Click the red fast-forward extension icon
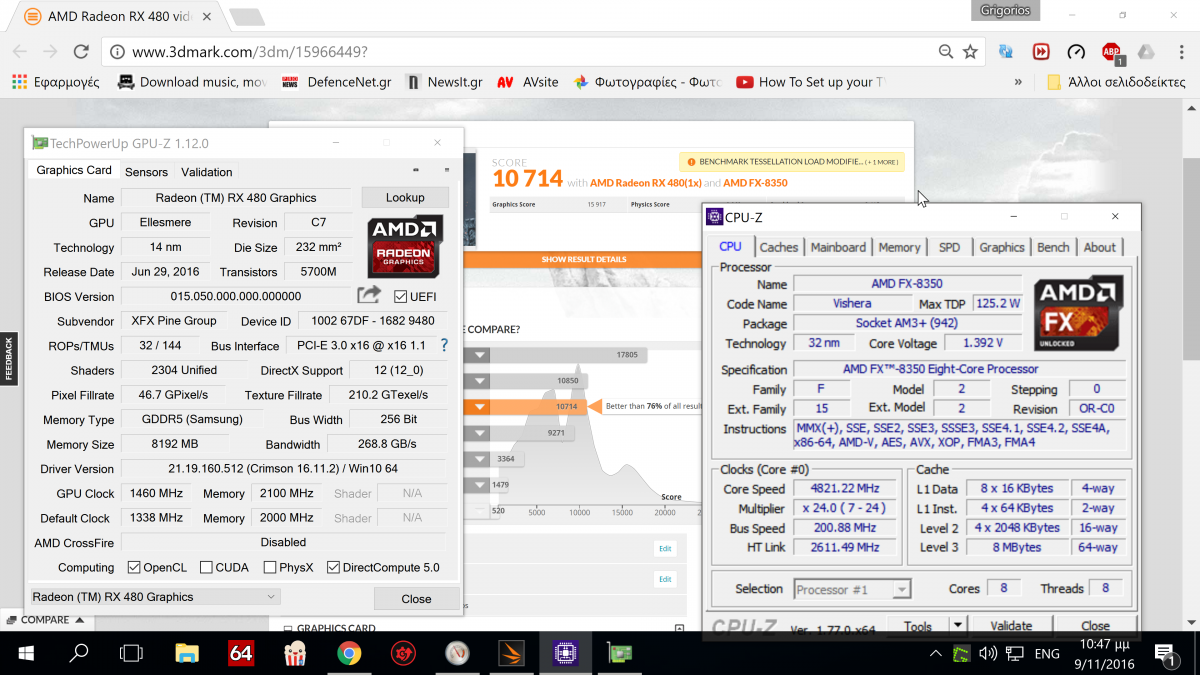1200x675 pixels. coord(1041,52)
